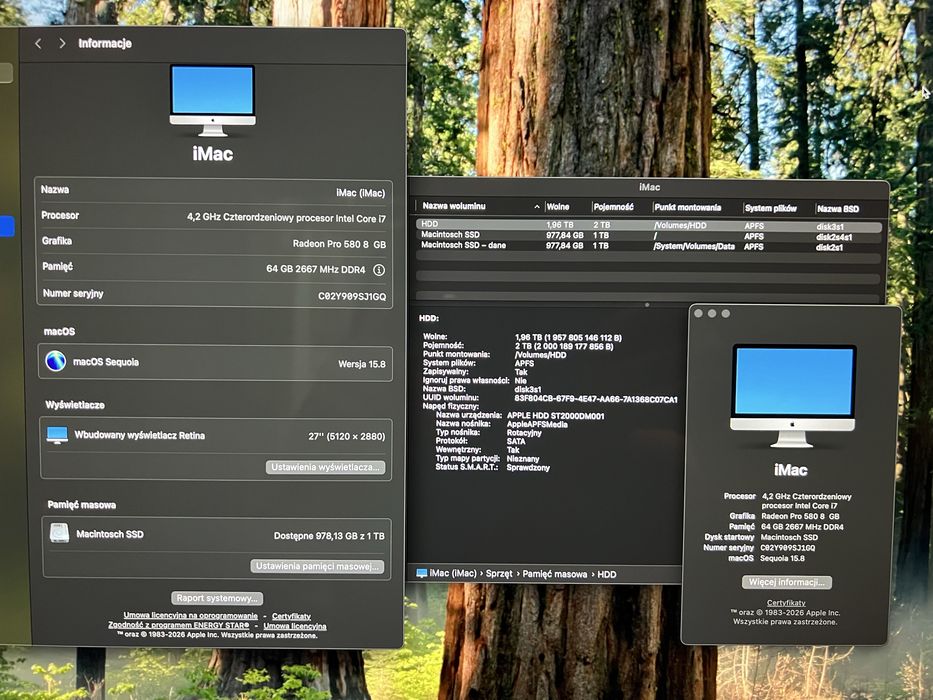Image resolution: width=933 pixels, height=700 pixels.
Task: Click the Macintosh SSD drive icon
Action: [60, 533]
